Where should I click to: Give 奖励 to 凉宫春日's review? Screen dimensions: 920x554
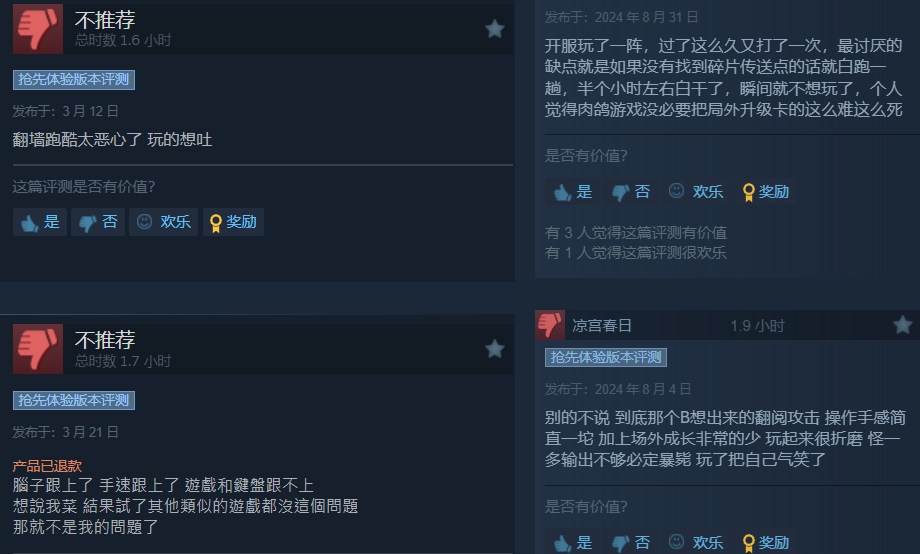766,542
